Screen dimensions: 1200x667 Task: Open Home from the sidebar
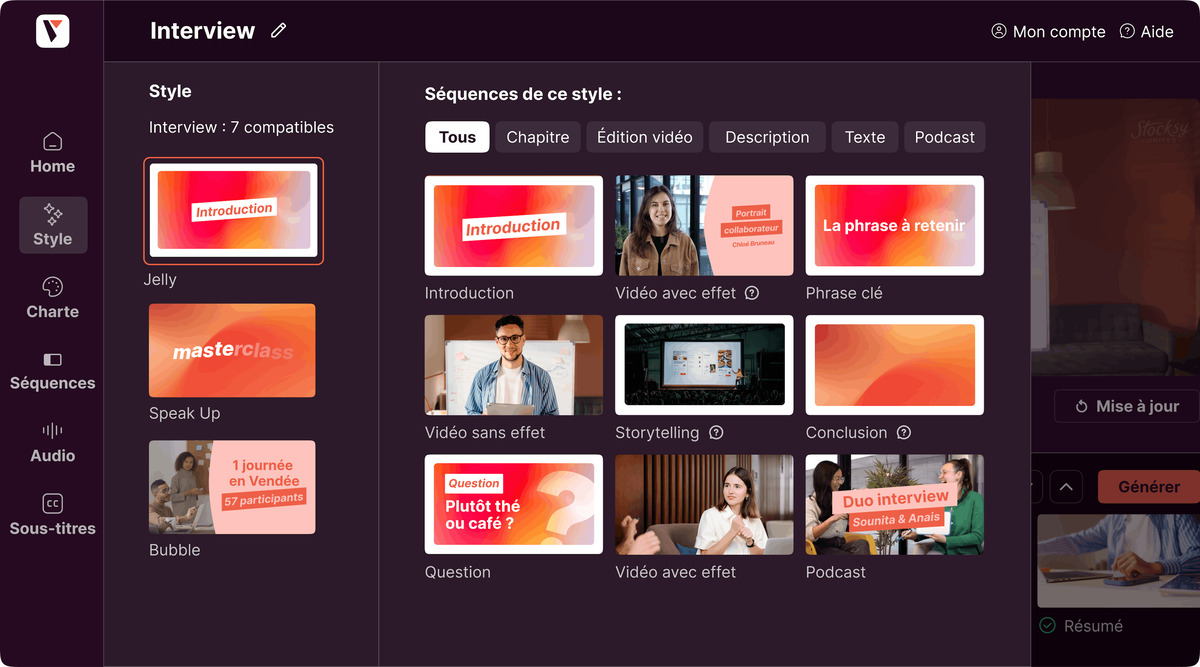[x=52, y=153]
